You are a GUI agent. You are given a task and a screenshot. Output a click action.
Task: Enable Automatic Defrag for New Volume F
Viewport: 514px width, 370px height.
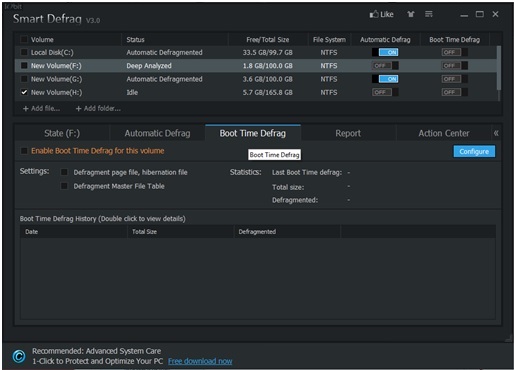coord(385,66)
